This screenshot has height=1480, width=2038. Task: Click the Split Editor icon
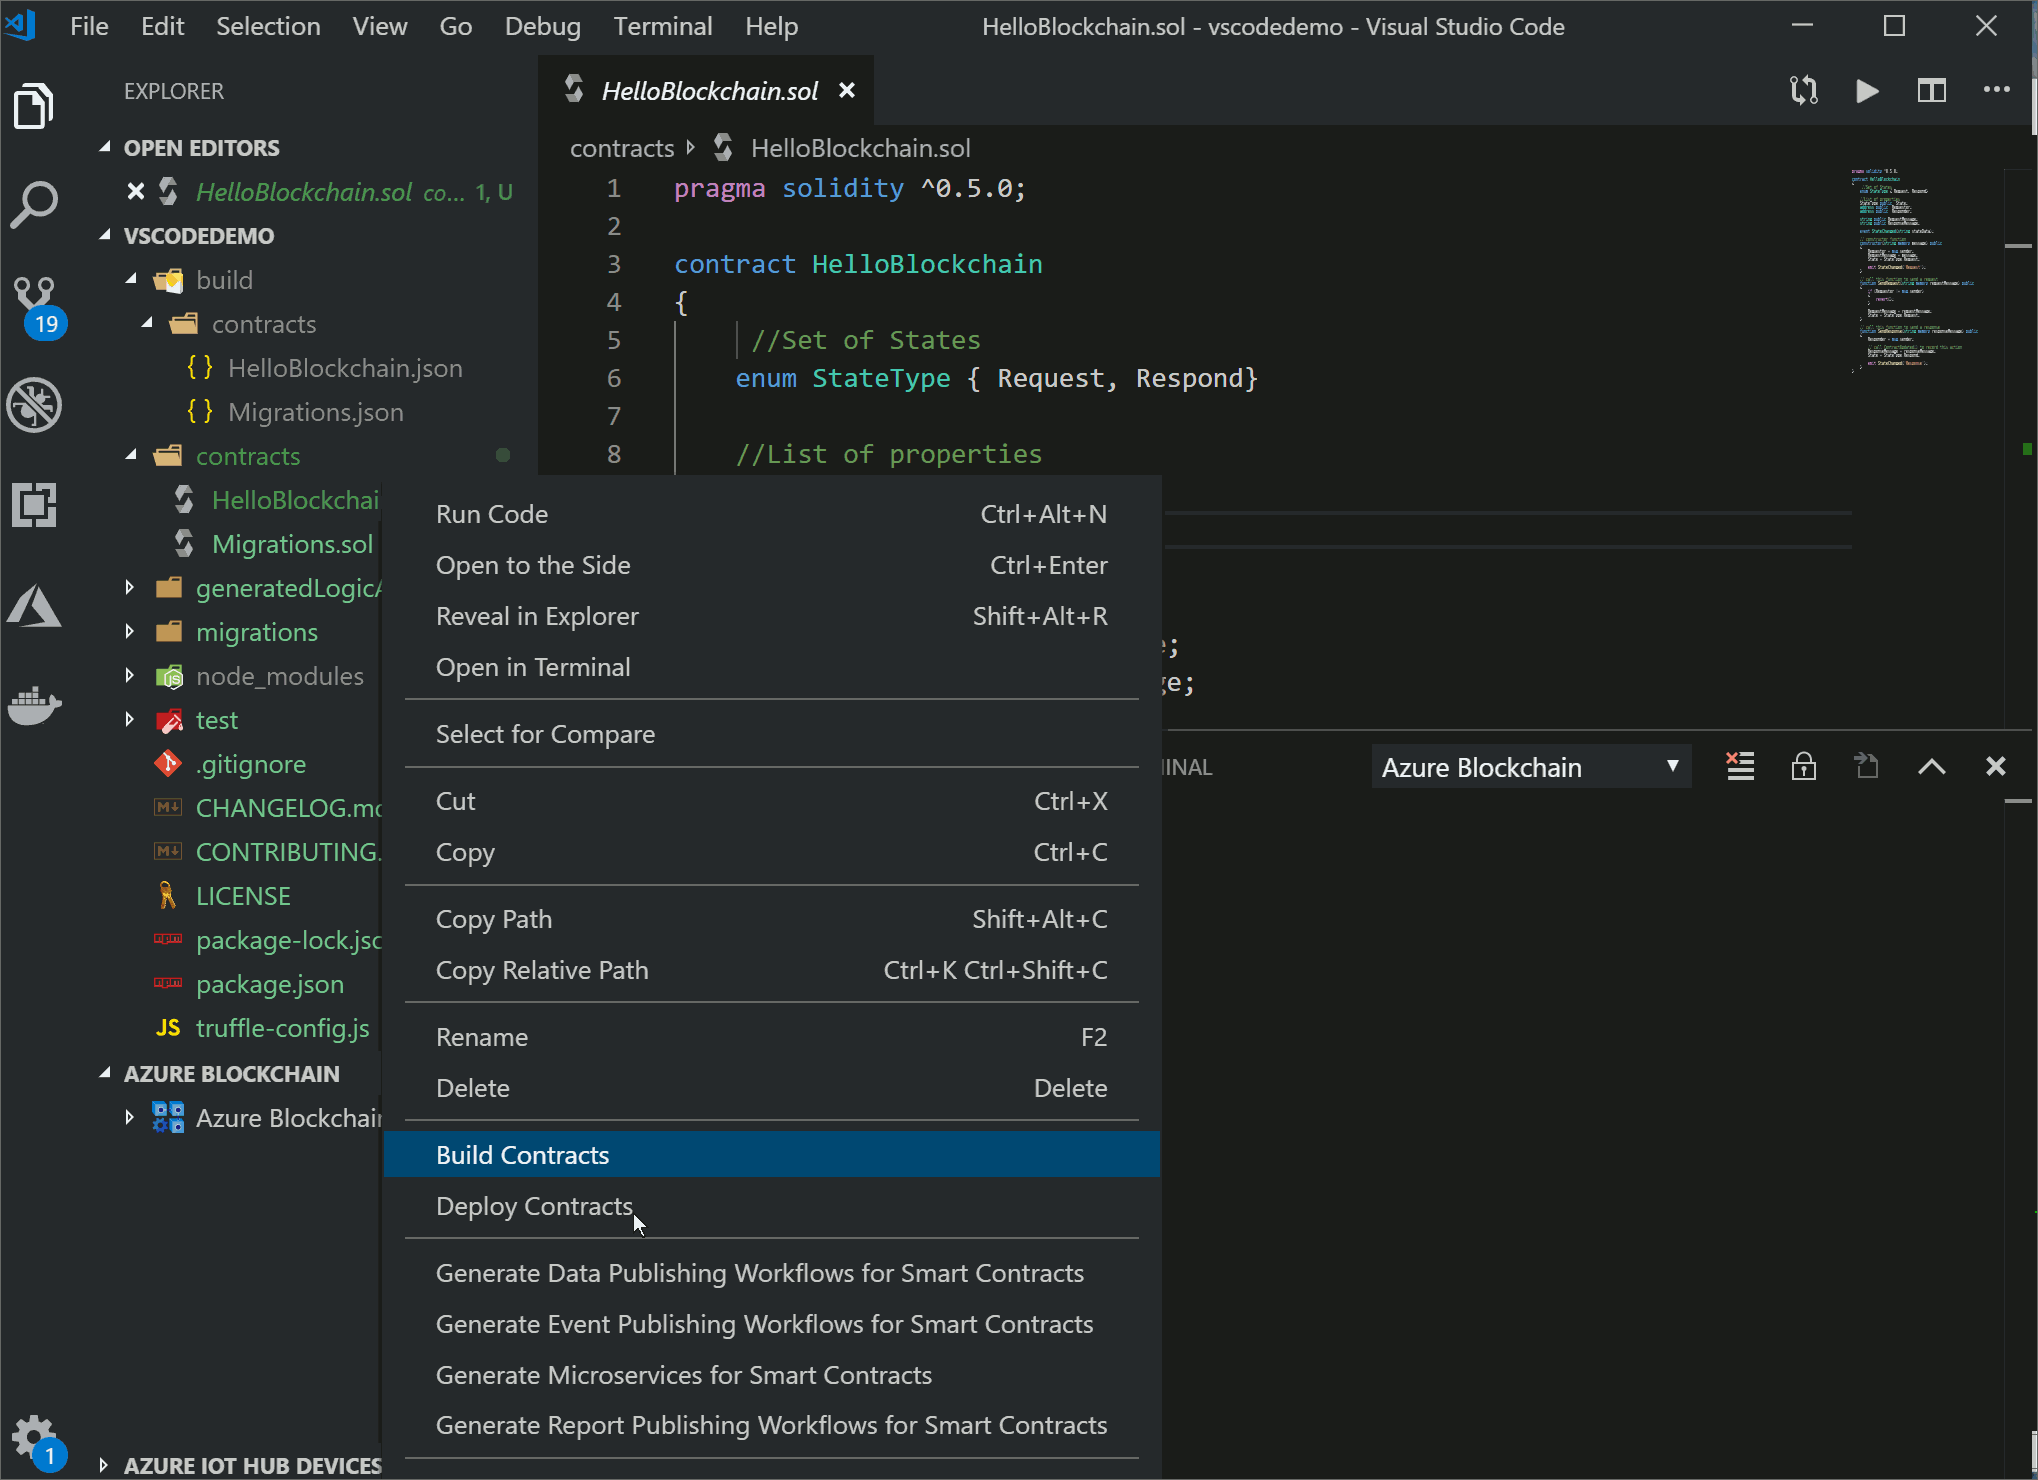pyautogui.click(x=1931, y=91)
